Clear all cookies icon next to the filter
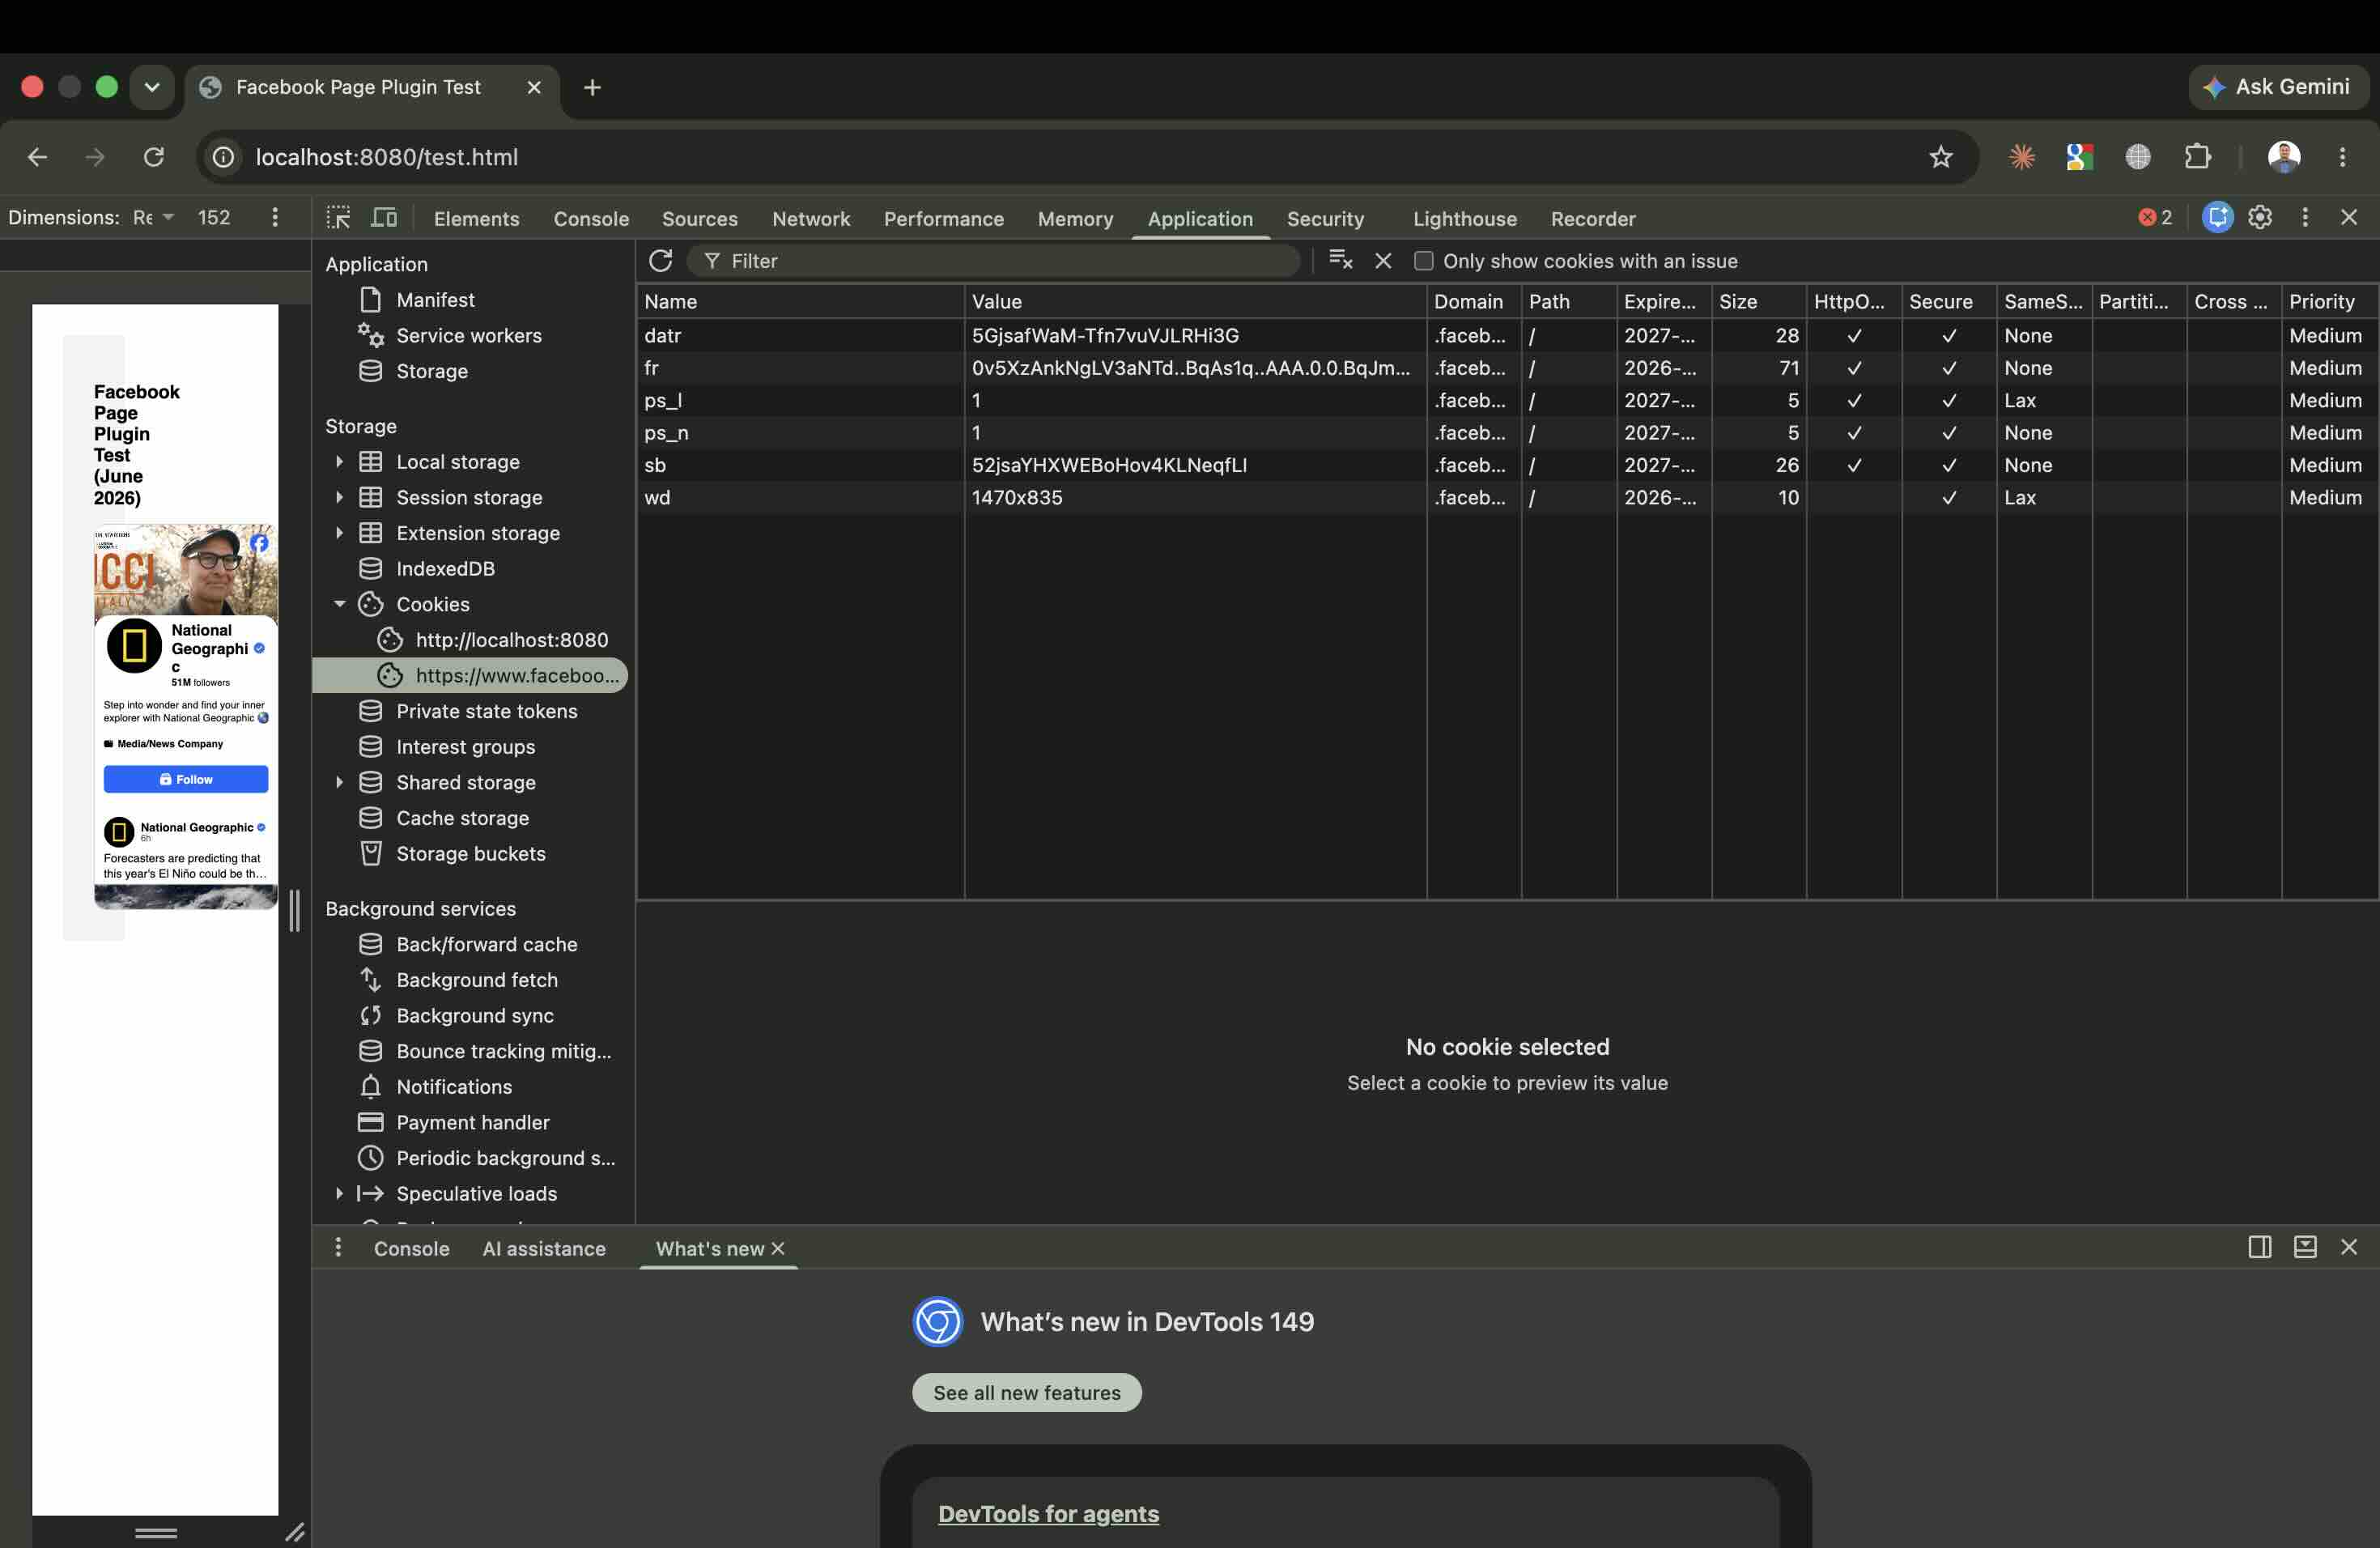Screen dimensions: 2380x1548 [1340, 261]
